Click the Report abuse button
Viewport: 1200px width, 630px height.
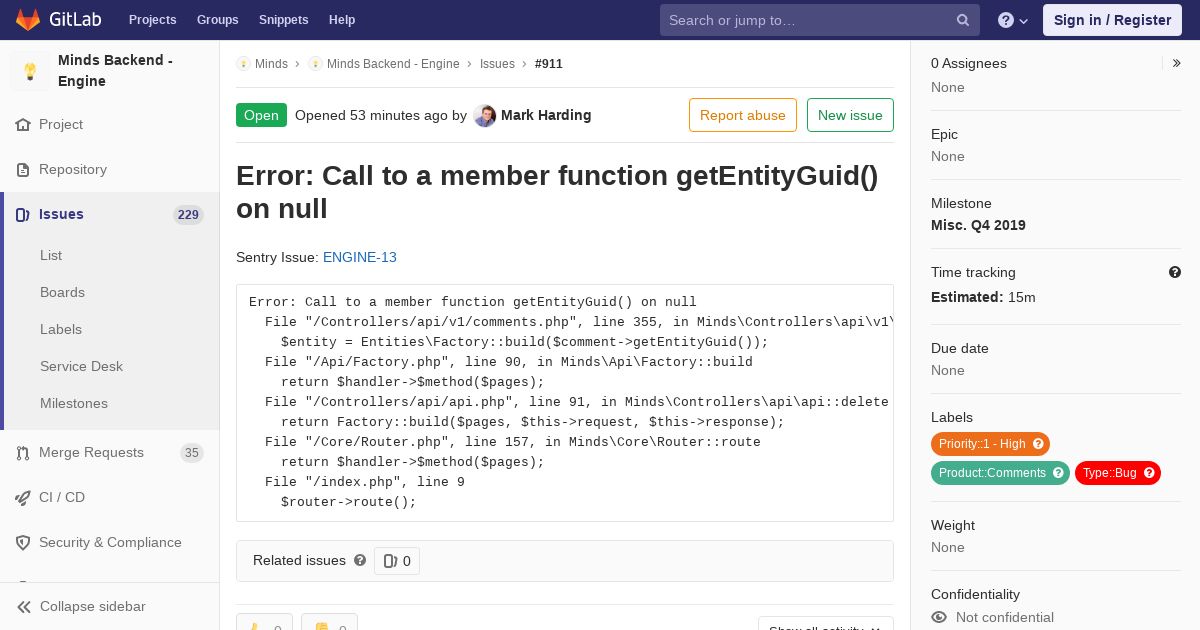tap(742, 115)
